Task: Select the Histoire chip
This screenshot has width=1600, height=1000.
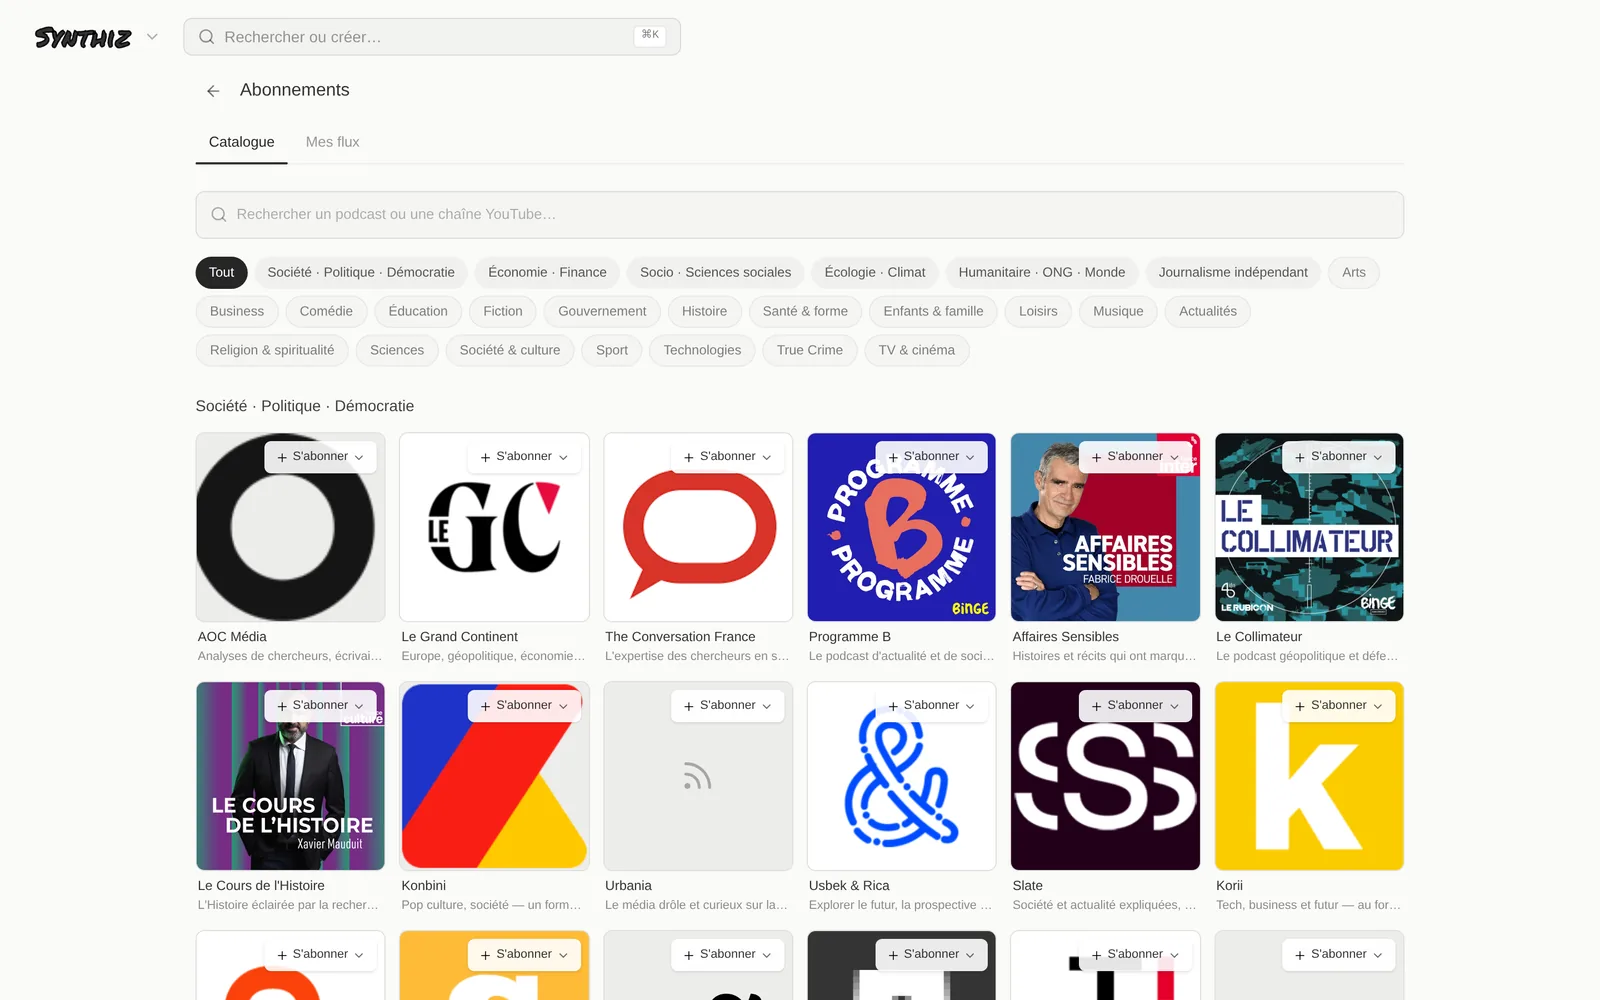Action: (704, 311)
